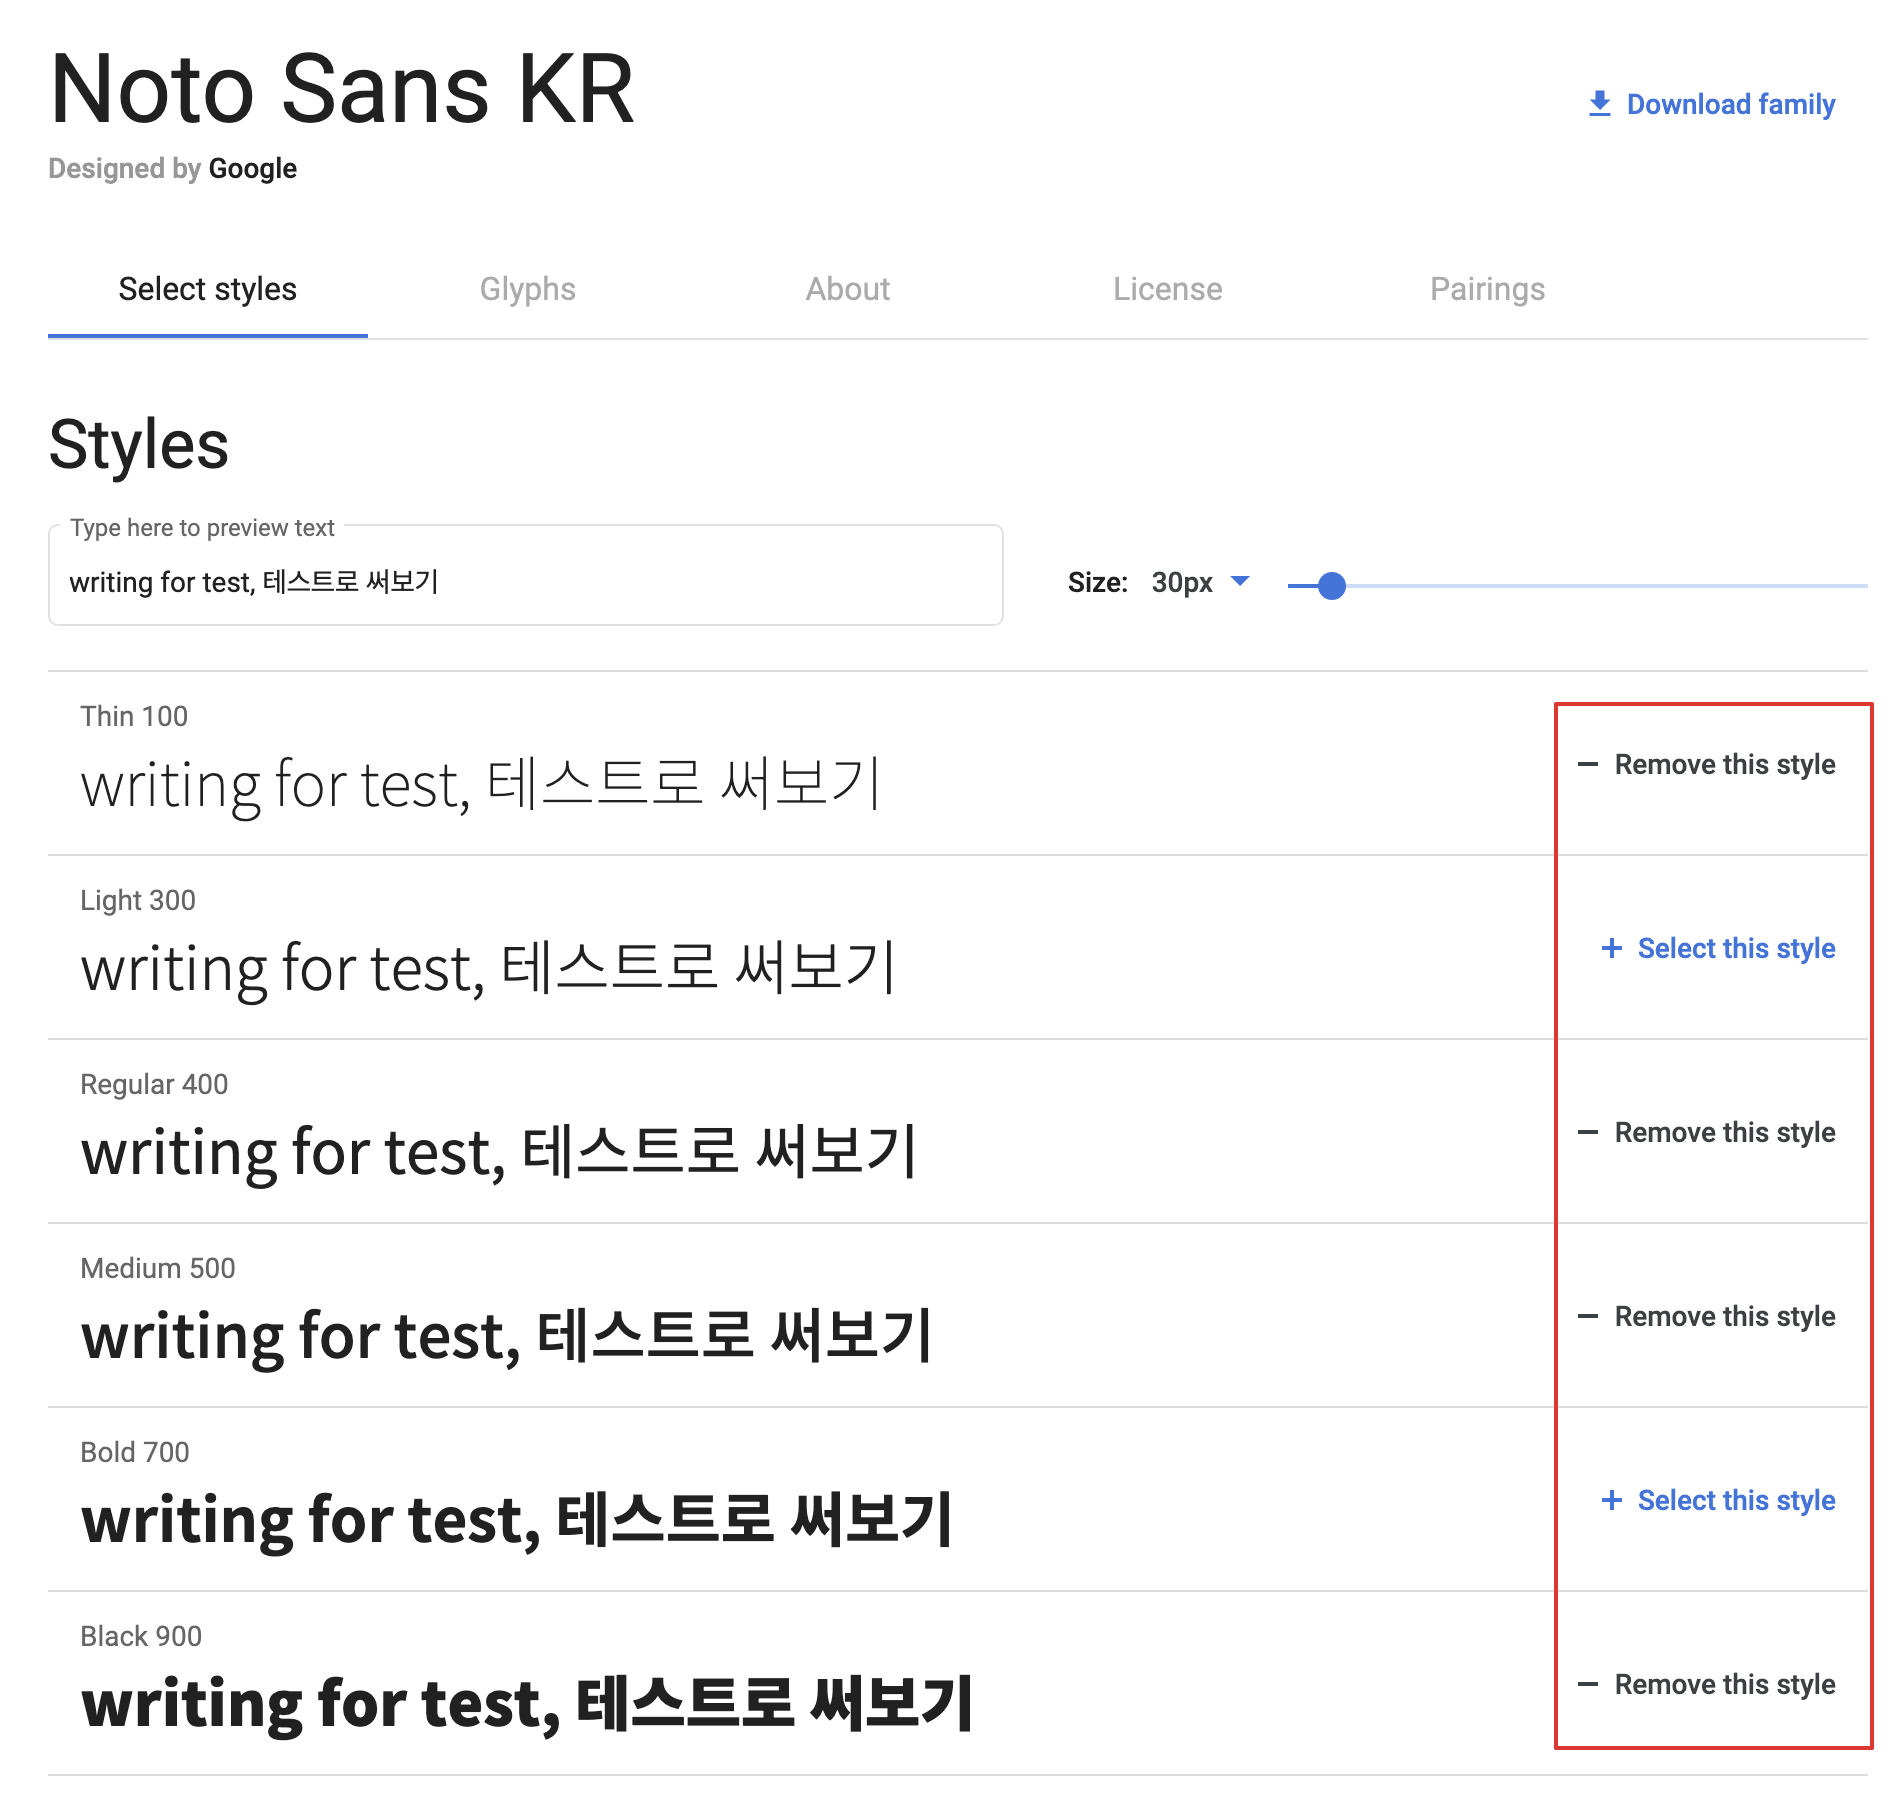Open the Google designer link
The width and height of the screenshot is (1900, 1800).
click(253, 168)
